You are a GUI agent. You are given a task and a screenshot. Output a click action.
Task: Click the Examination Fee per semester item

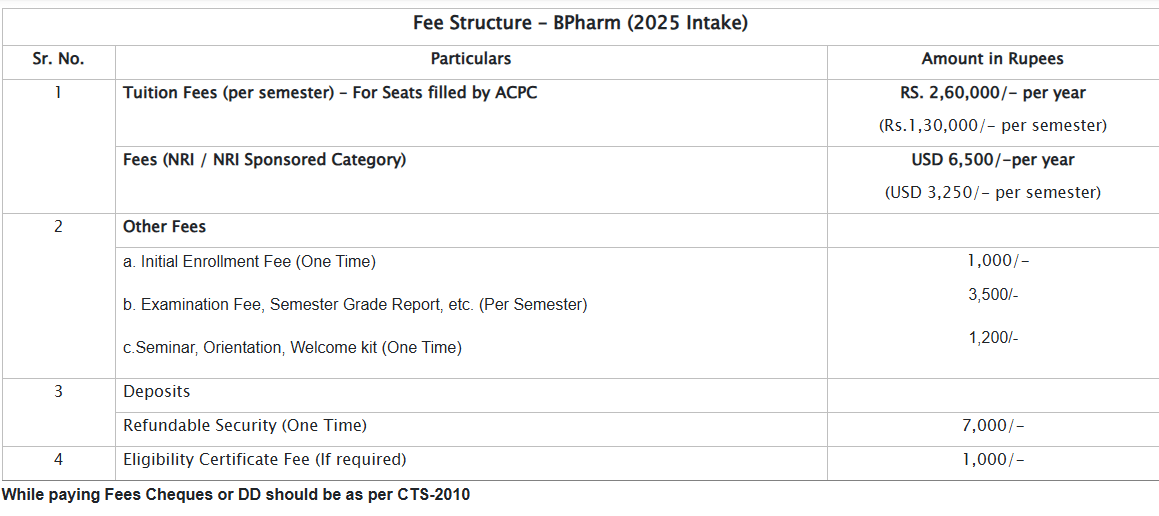pyautogui.click(x=355, y=305)
